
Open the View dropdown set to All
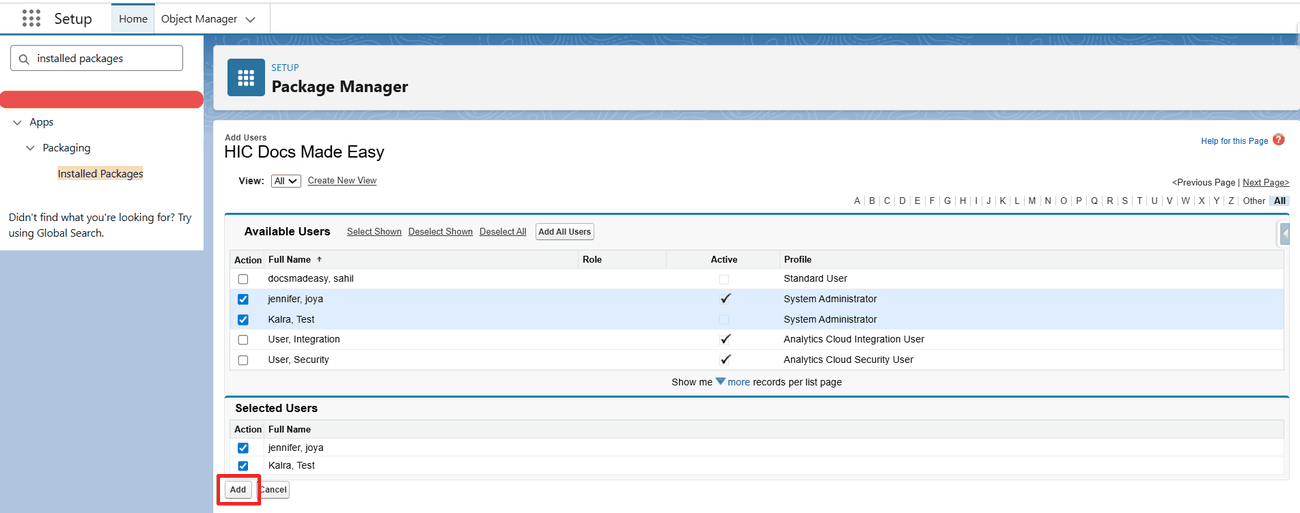click(286, 181)
